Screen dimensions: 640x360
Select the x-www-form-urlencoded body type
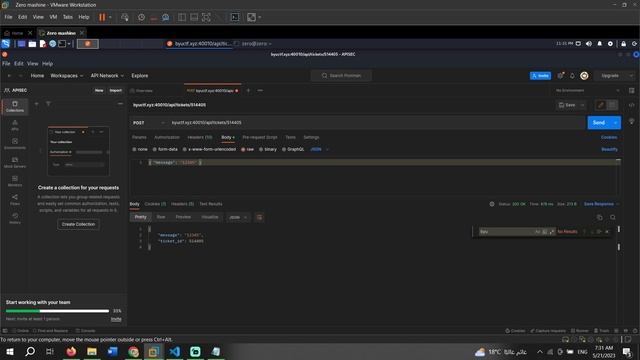point(209,149)
